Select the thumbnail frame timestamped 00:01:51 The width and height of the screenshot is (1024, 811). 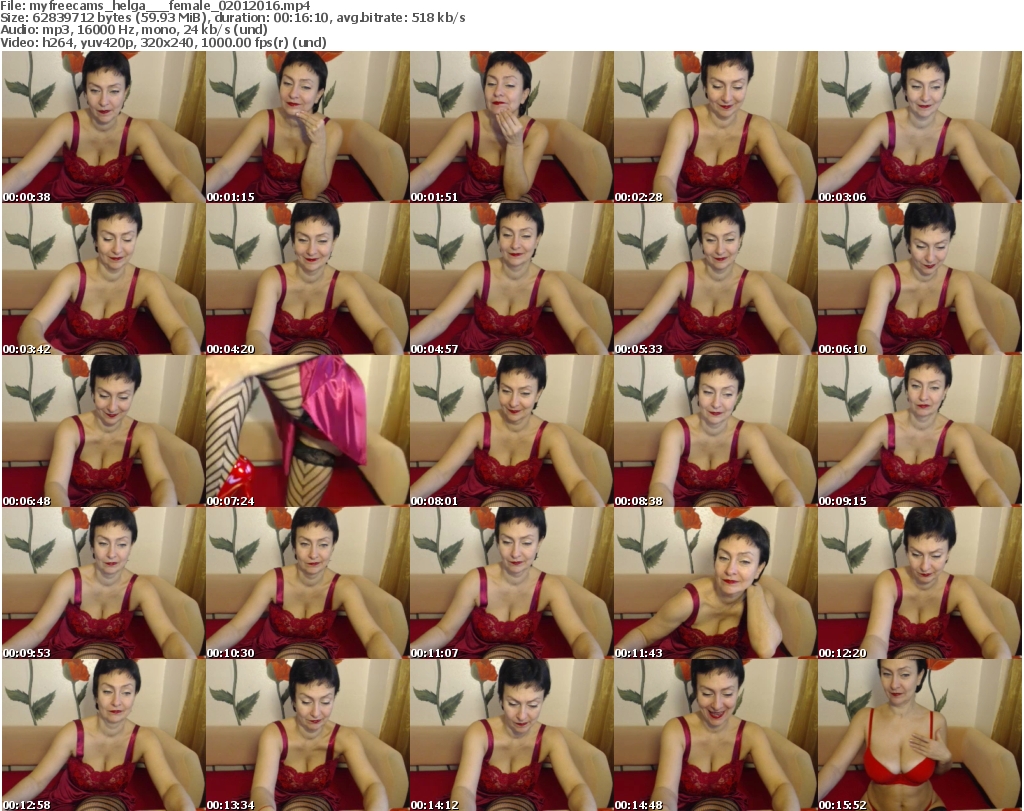coord(511,127)
